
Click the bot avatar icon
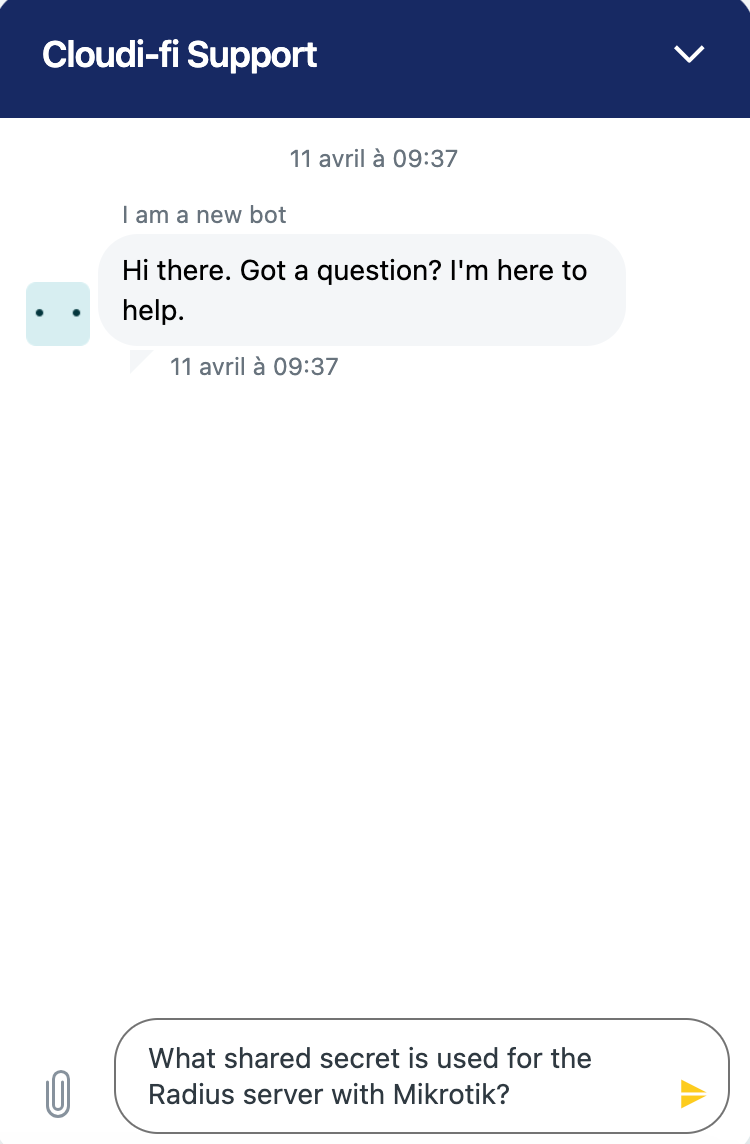click(58, 314)
